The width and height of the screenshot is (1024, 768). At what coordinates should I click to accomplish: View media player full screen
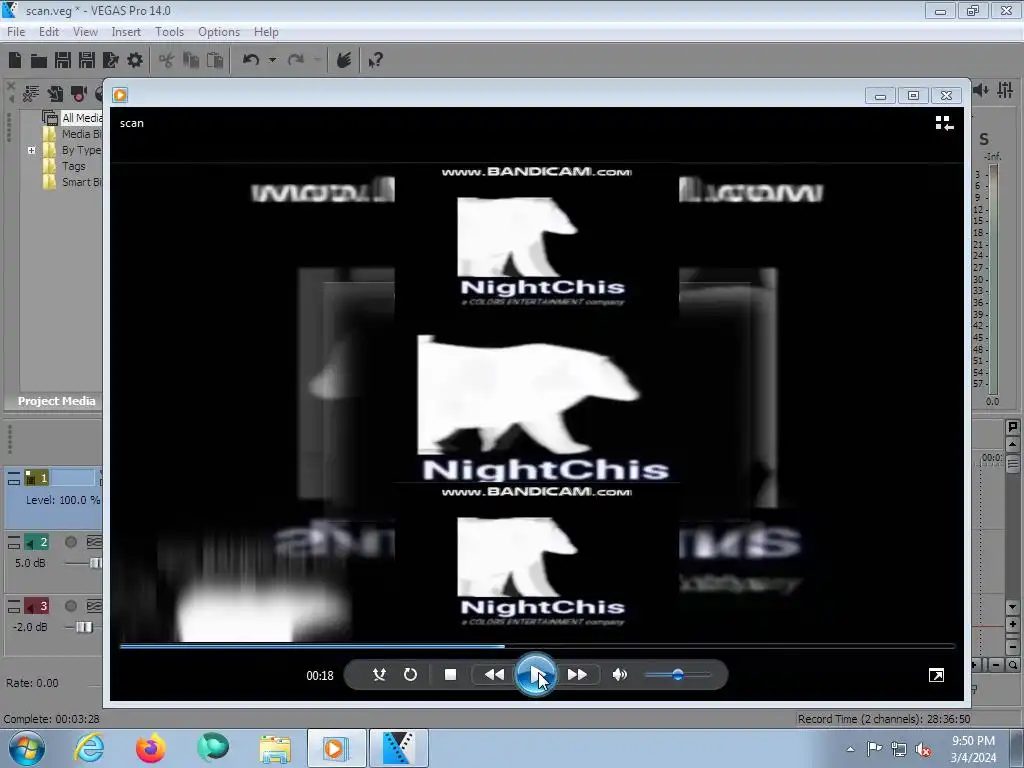[936, 675]
